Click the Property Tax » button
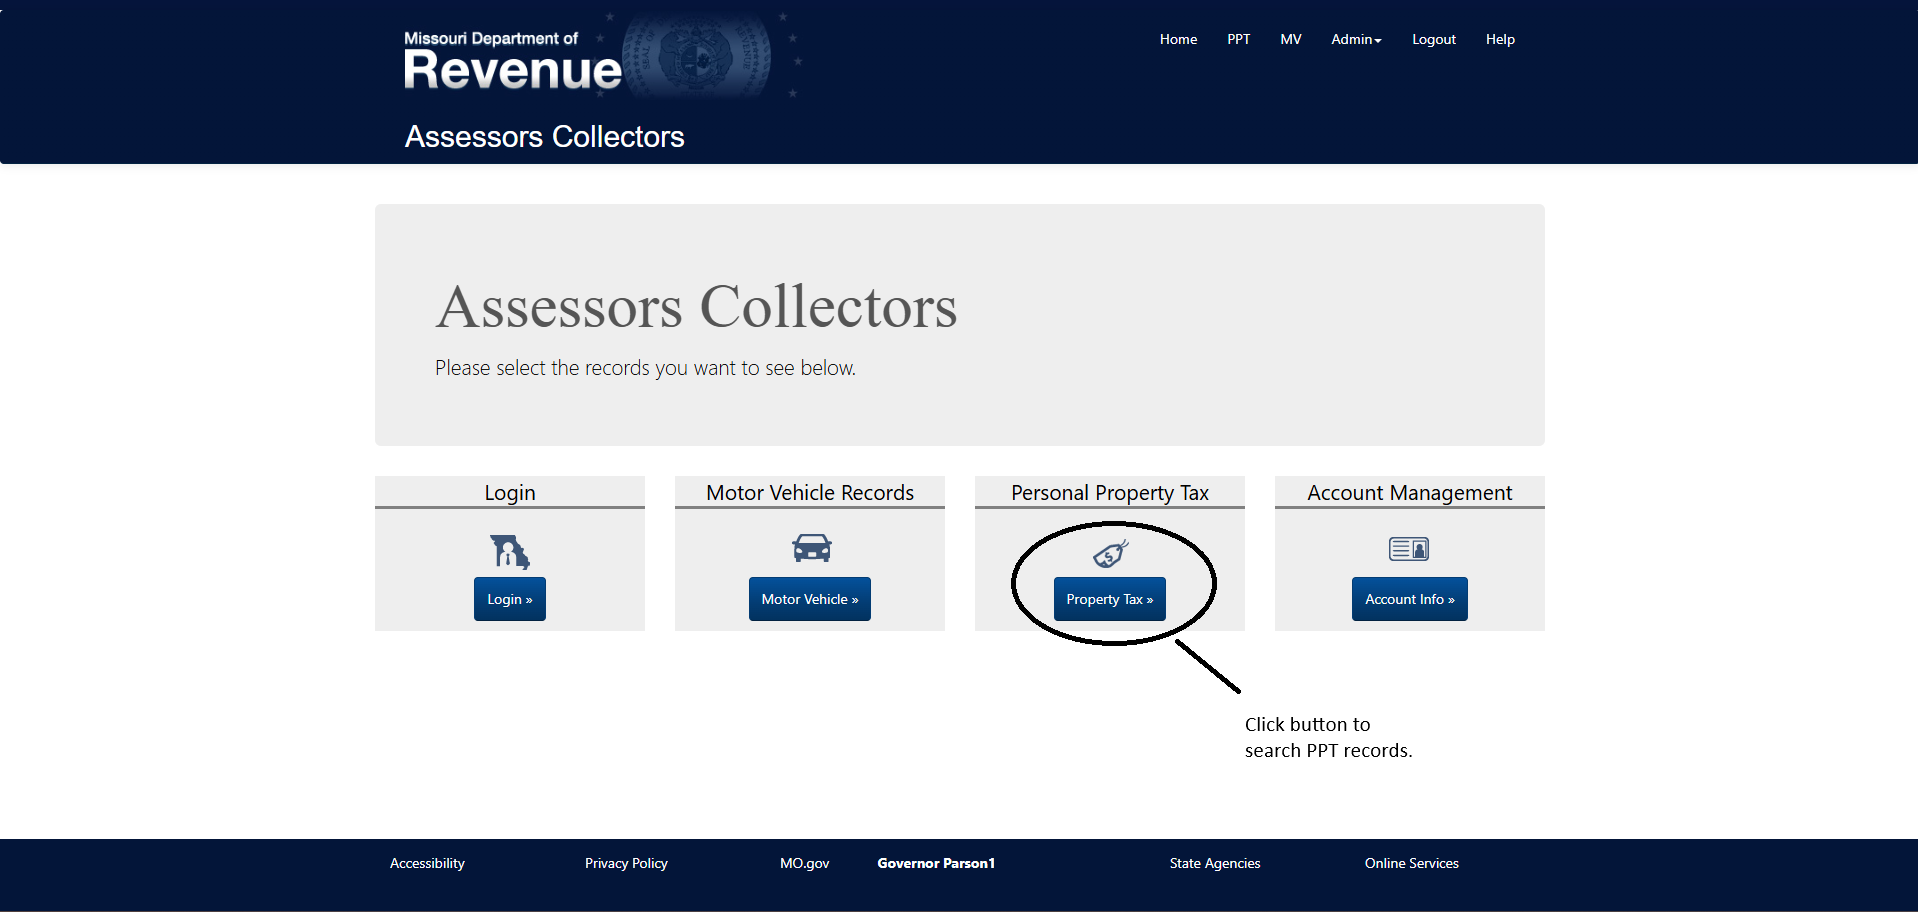The image size is (1918, 912). pyautogui.click(x=1109, y=599)
